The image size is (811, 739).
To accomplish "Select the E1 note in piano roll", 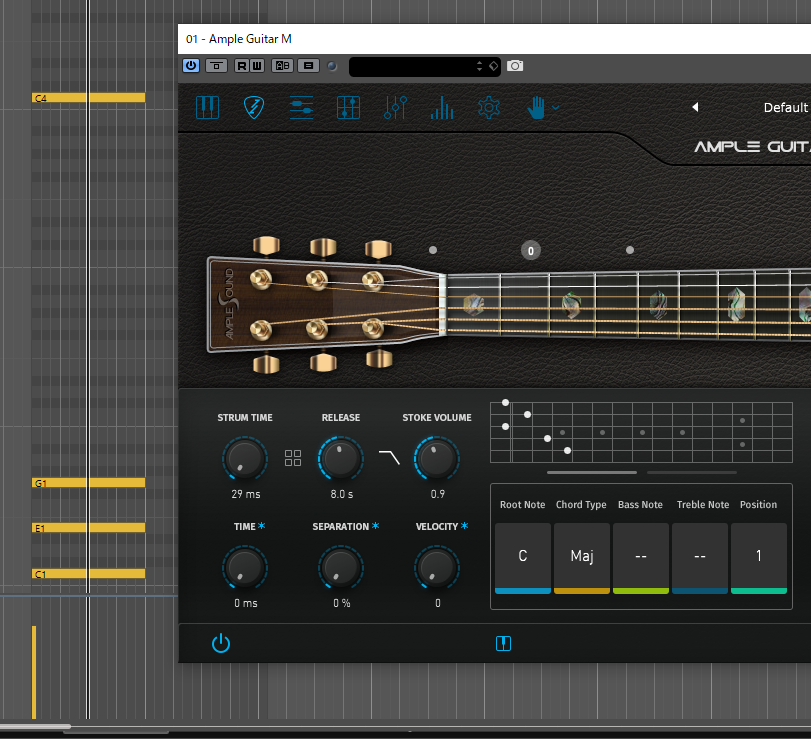I will (88, 527).
